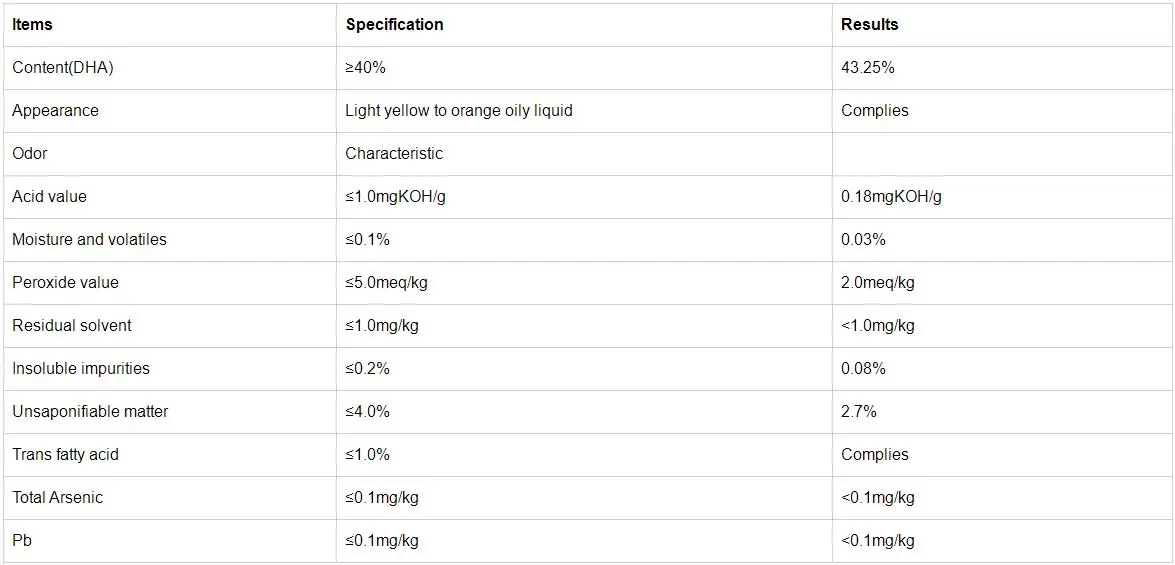Select the Moisture and volatiles label
The image size is (1175, 565).
coord(89,239)
